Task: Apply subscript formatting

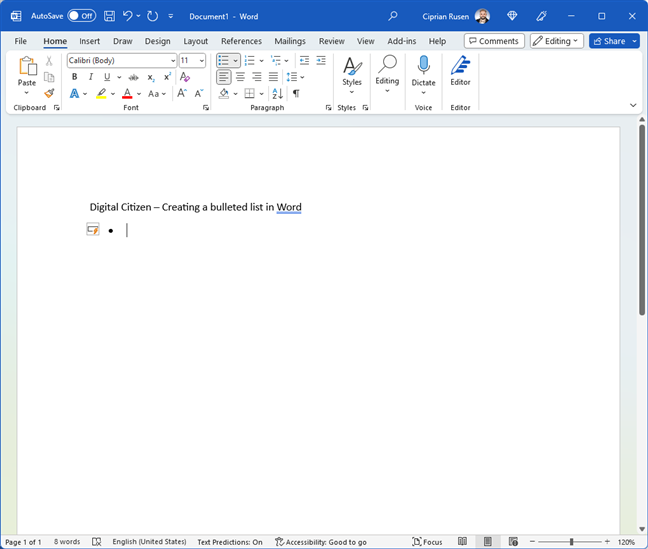Action: click(151, 77)
